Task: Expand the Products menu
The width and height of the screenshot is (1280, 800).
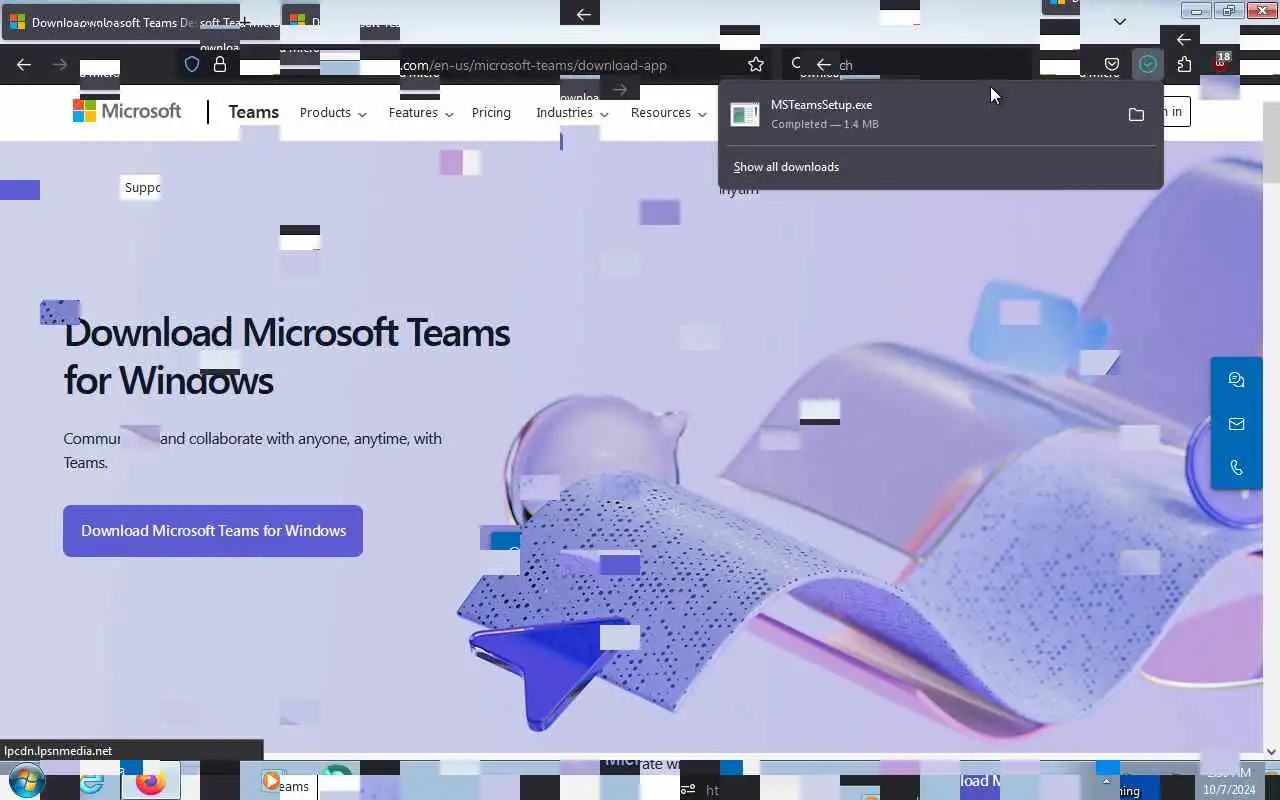Action: point(333,113)
